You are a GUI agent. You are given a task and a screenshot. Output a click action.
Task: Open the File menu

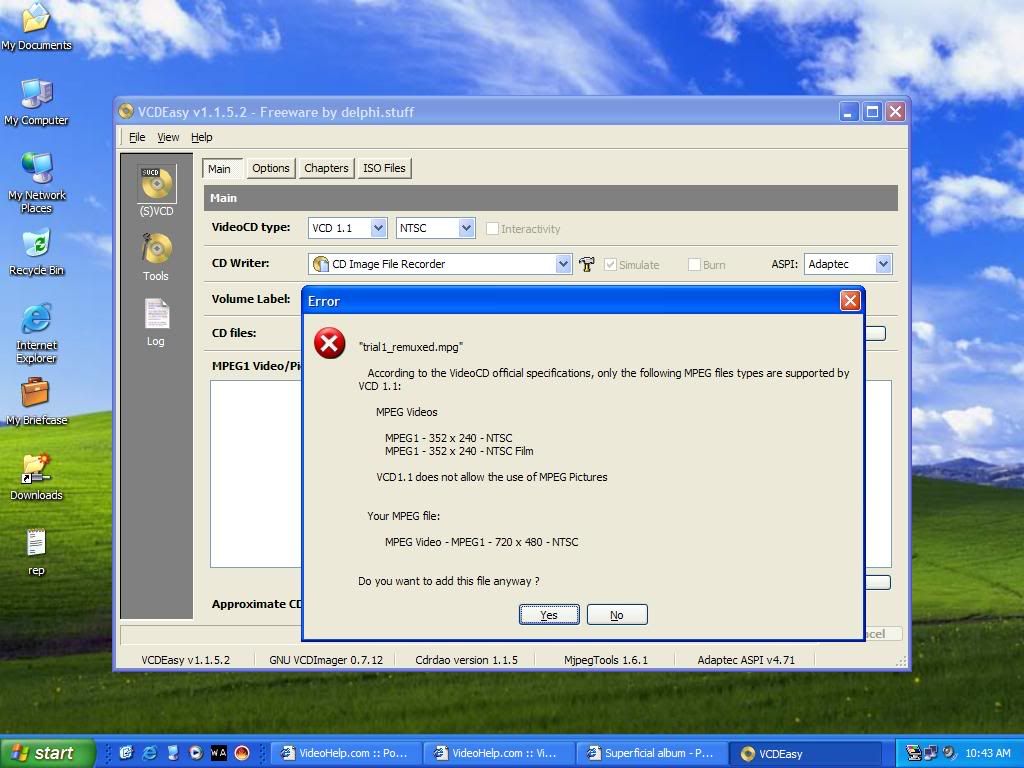137,137
